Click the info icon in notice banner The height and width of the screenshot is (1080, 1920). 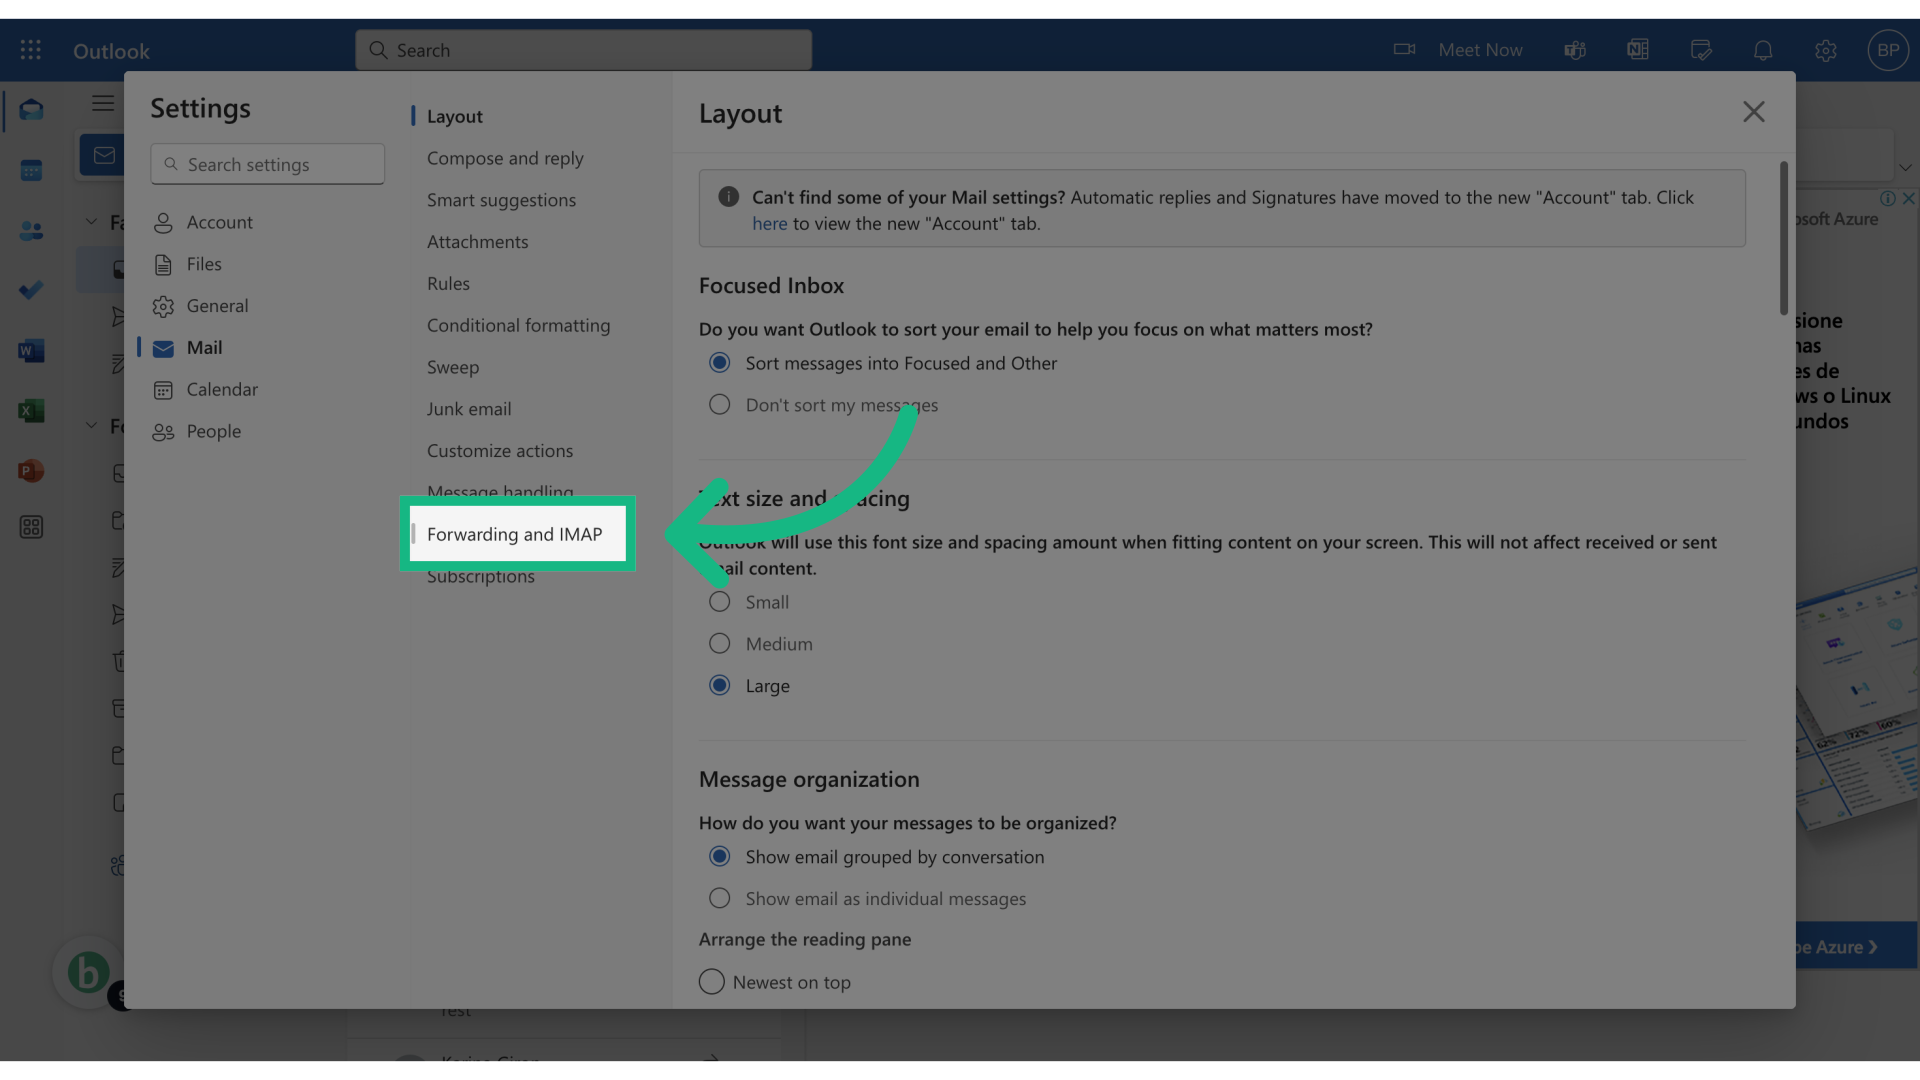(x=729, y=197)
